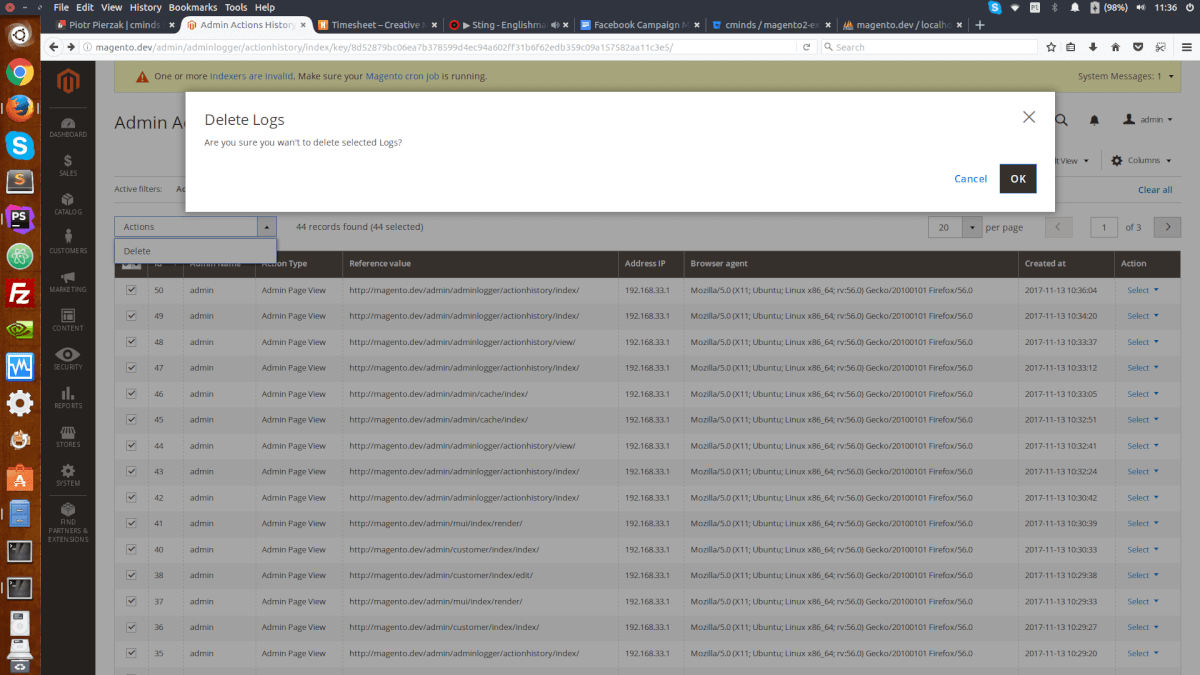Open the Sales section in sidebar

(x=68, y=165)
